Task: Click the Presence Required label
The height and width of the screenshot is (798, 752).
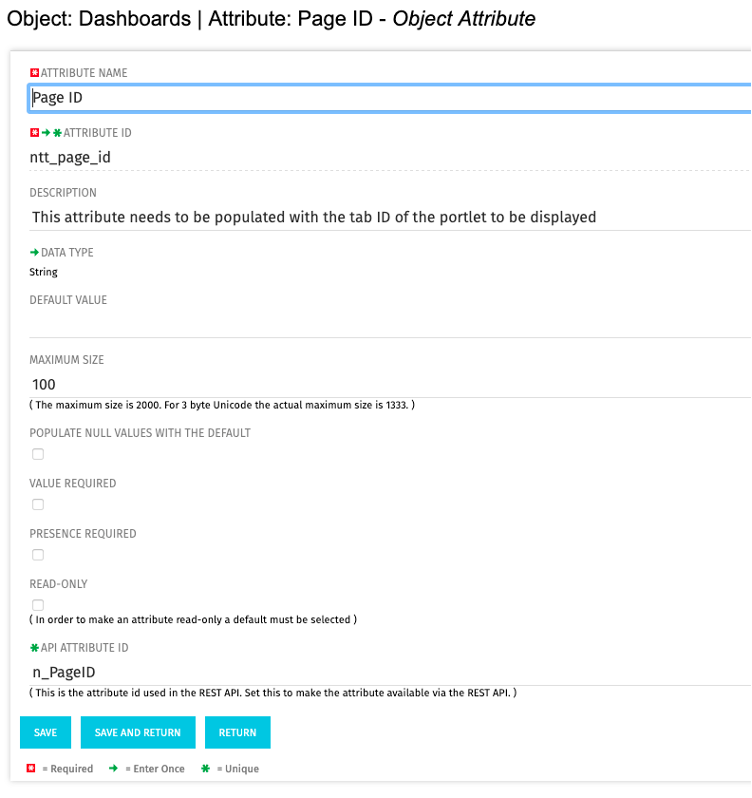Action: tap(83, 534)
